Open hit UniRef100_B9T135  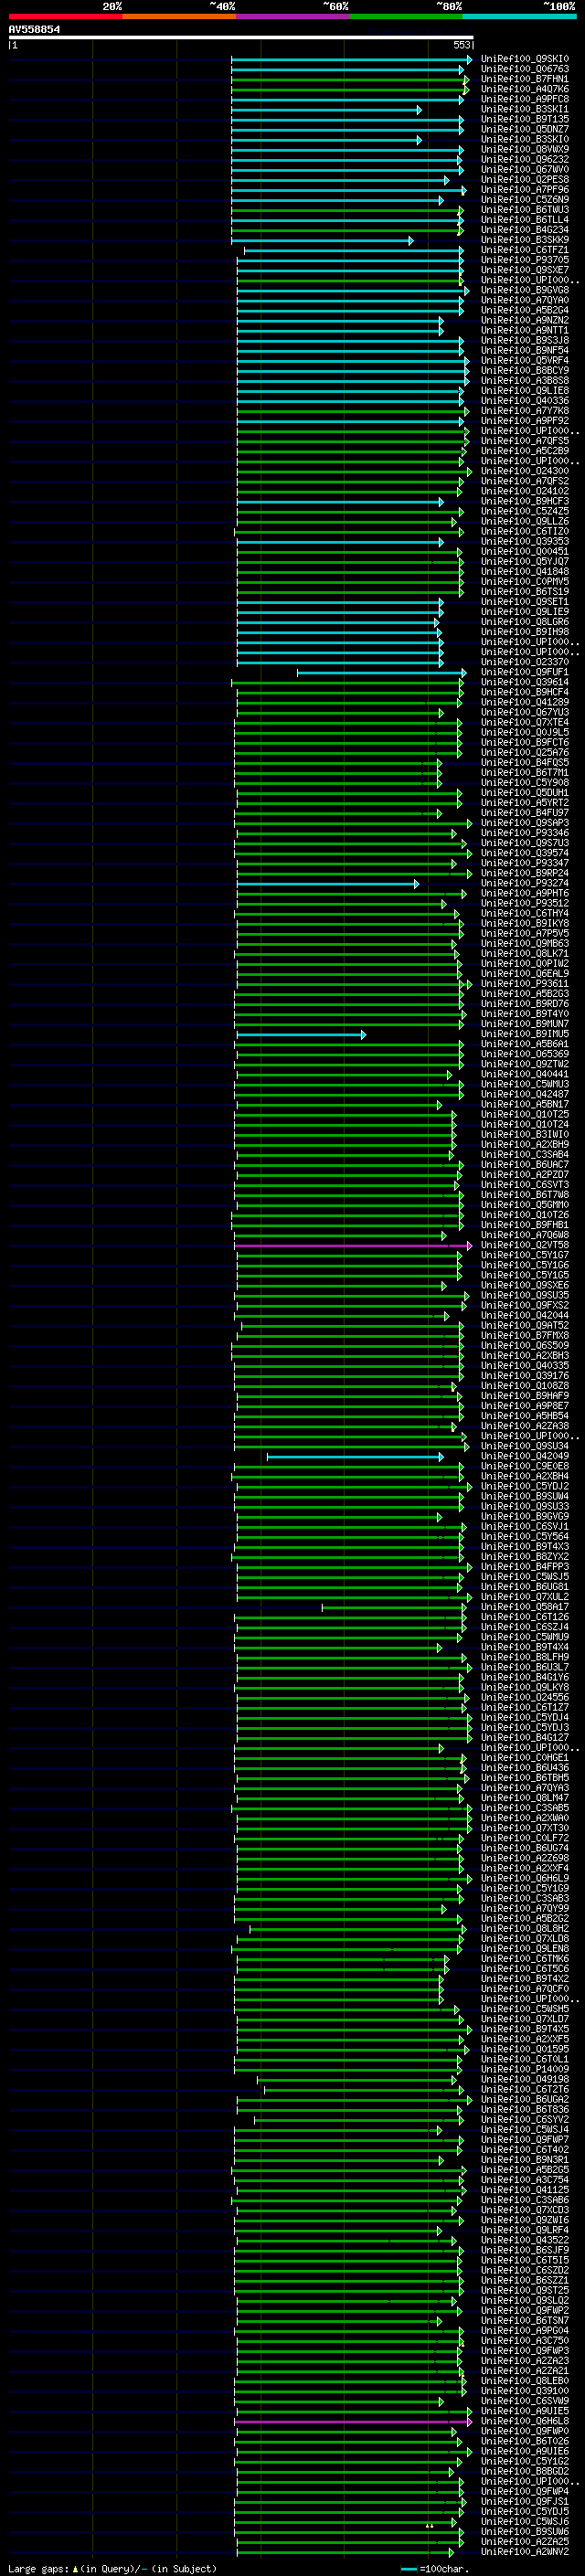point(525,119)
